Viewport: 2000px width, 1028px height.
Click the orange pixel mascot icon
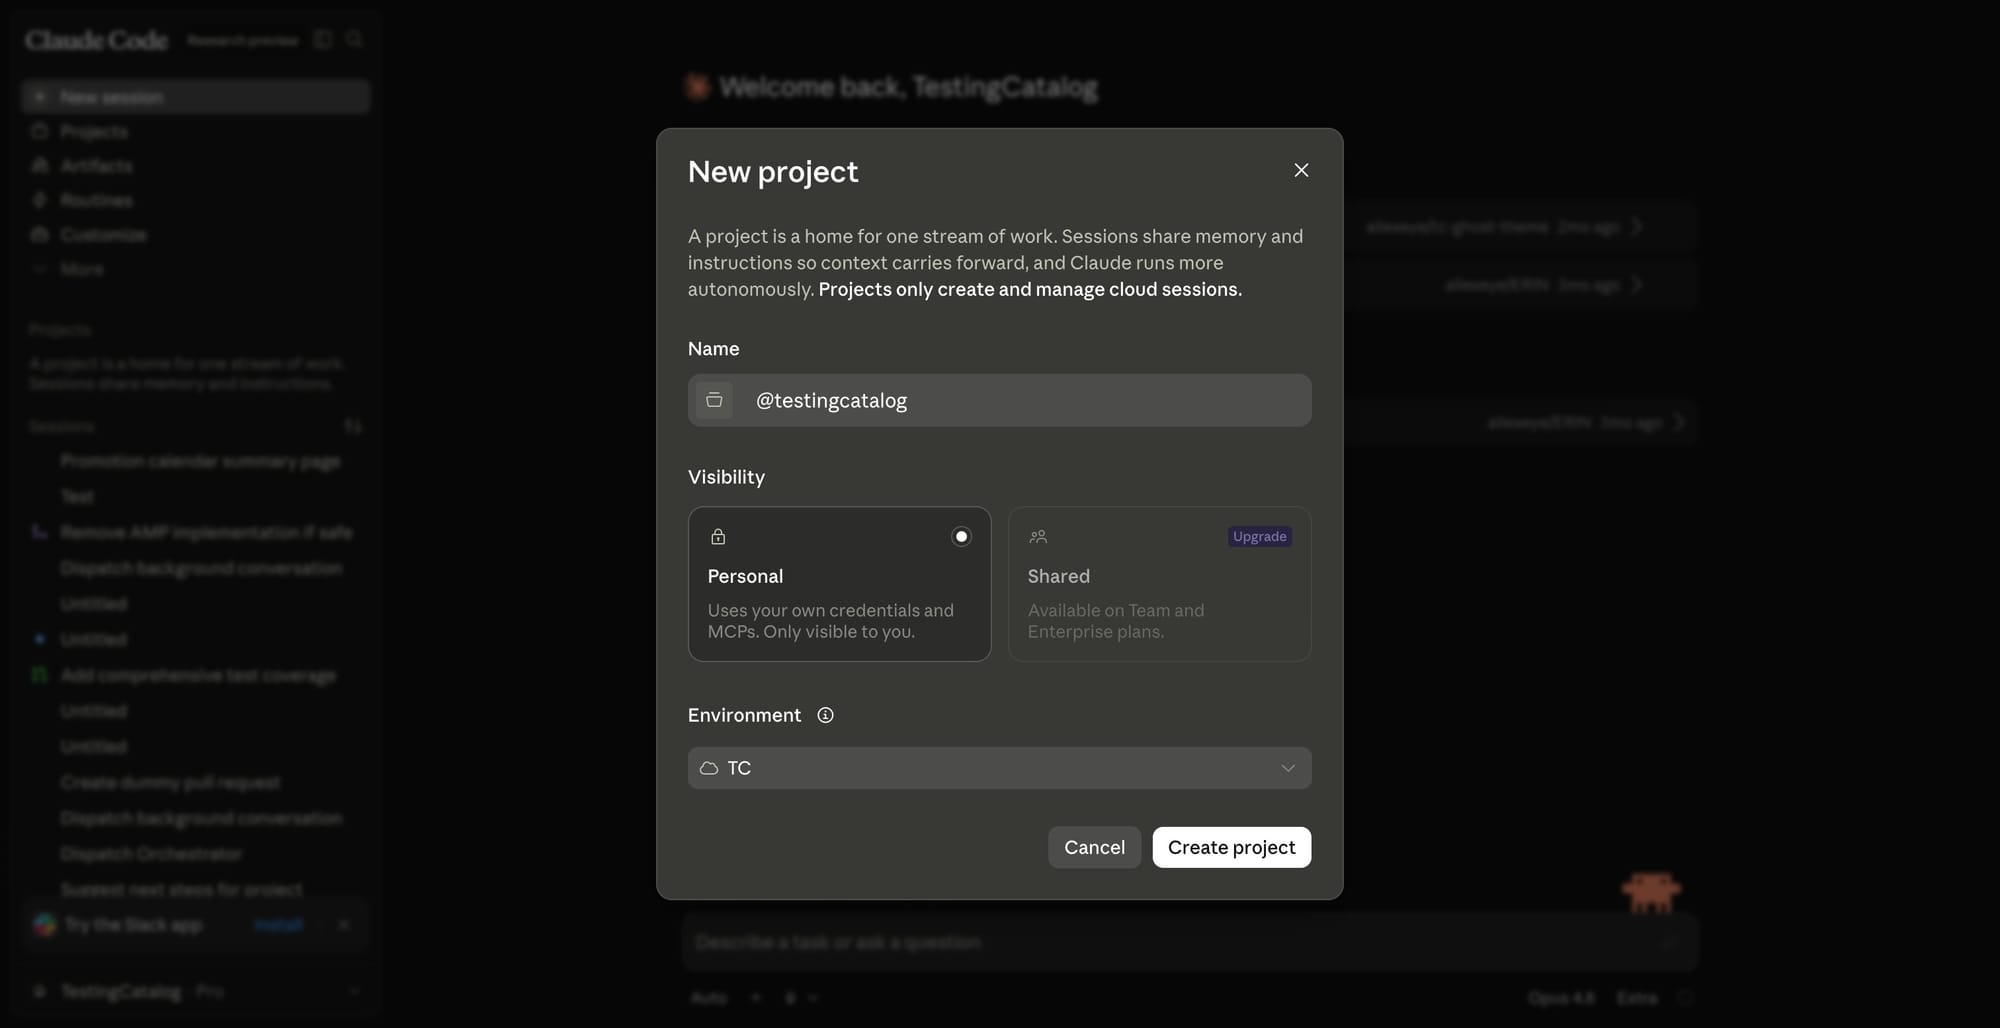[x=1651, y=892]
